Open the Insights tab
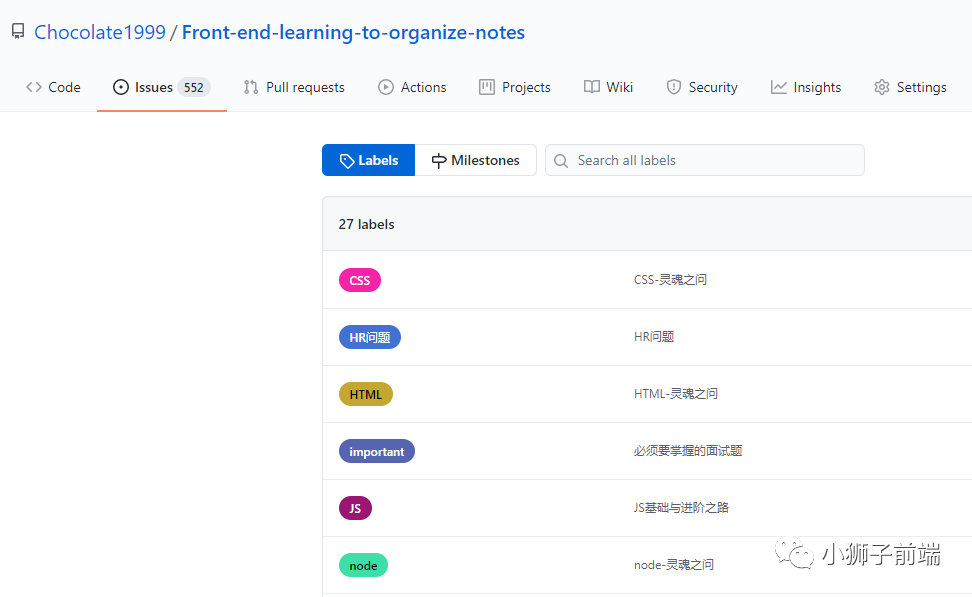Image resolution: width=972 pixels, height=597 pixels. pos(806,87)
